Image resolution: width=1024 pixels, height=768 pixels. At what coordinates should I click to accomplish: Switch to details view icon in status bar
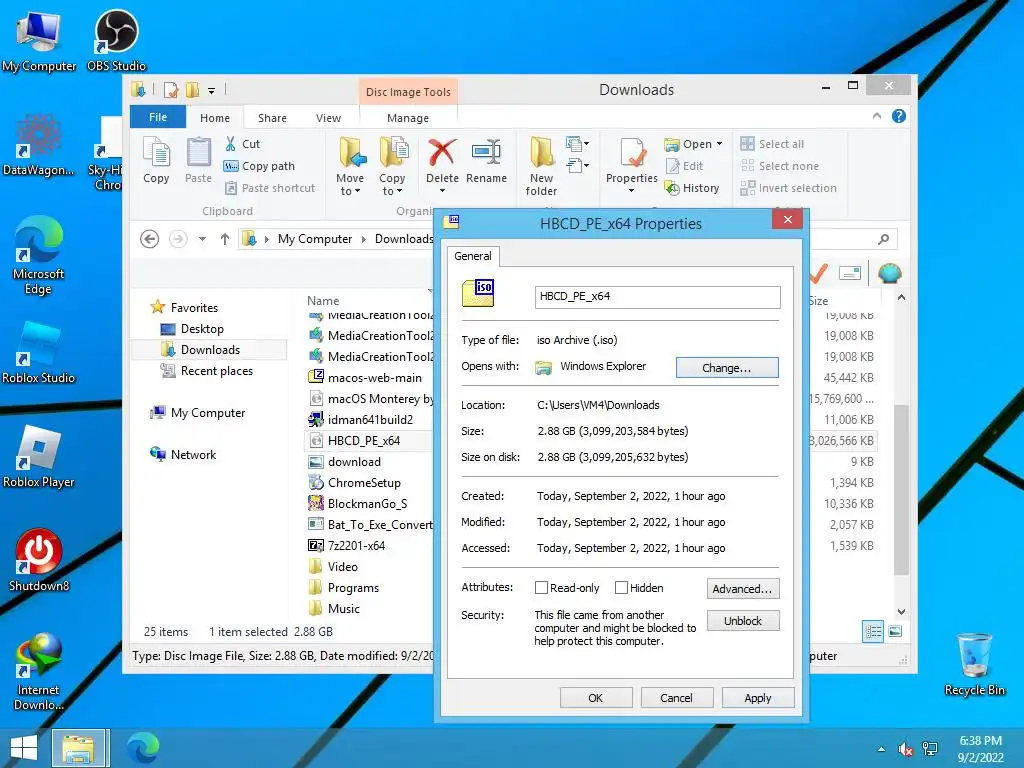[873, 632]
